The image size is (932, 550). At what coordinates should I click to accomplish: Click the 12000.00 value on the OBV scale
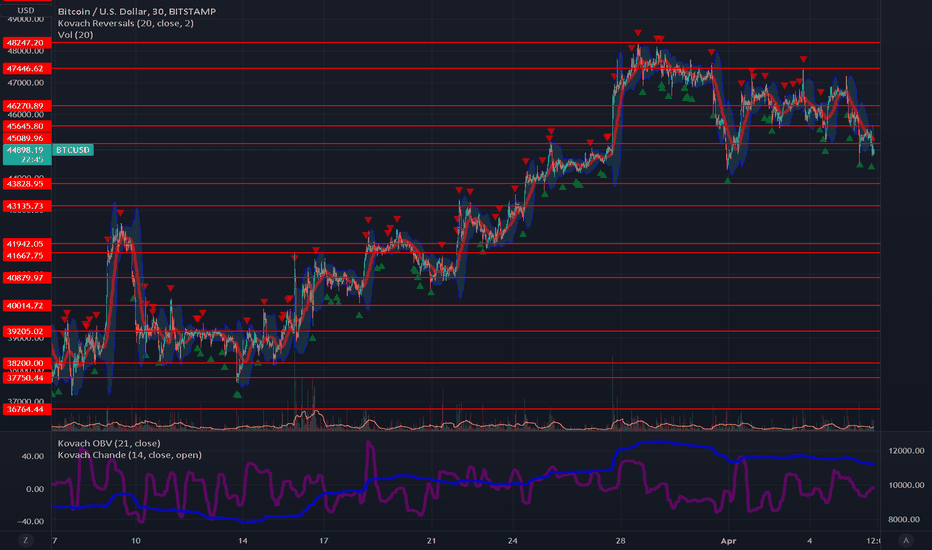click(x=906, y=451)
